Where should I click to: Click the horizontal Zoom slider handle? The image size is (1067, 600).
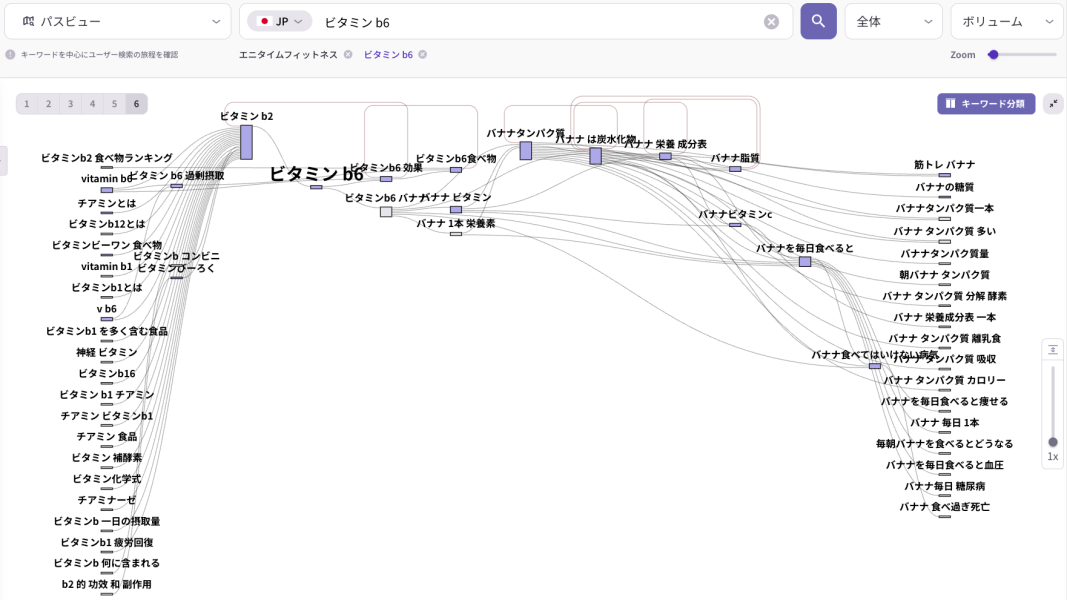[x=993, y=55]
